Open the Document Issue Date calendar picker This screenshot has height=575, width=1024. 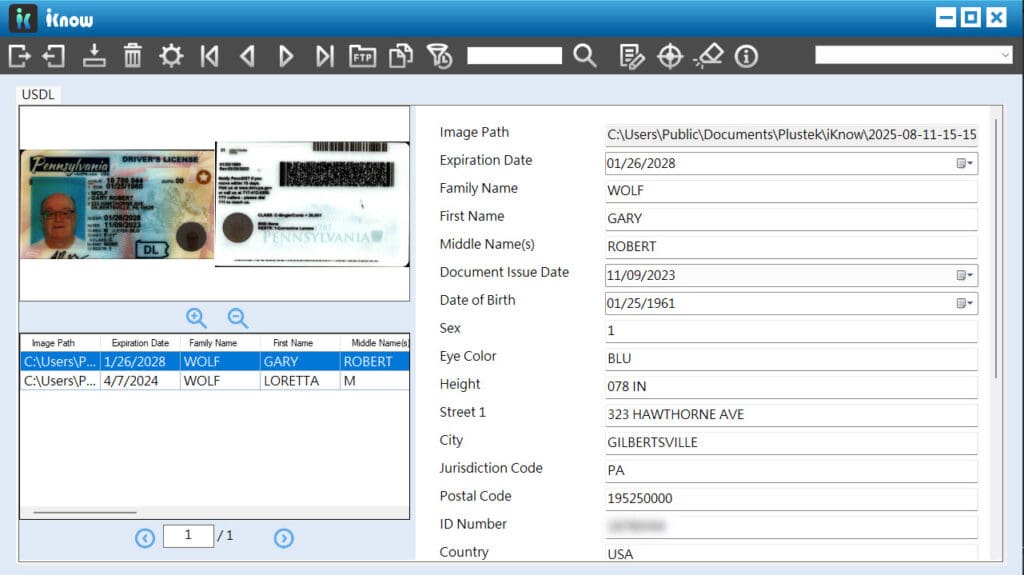(x=965, y=275)
